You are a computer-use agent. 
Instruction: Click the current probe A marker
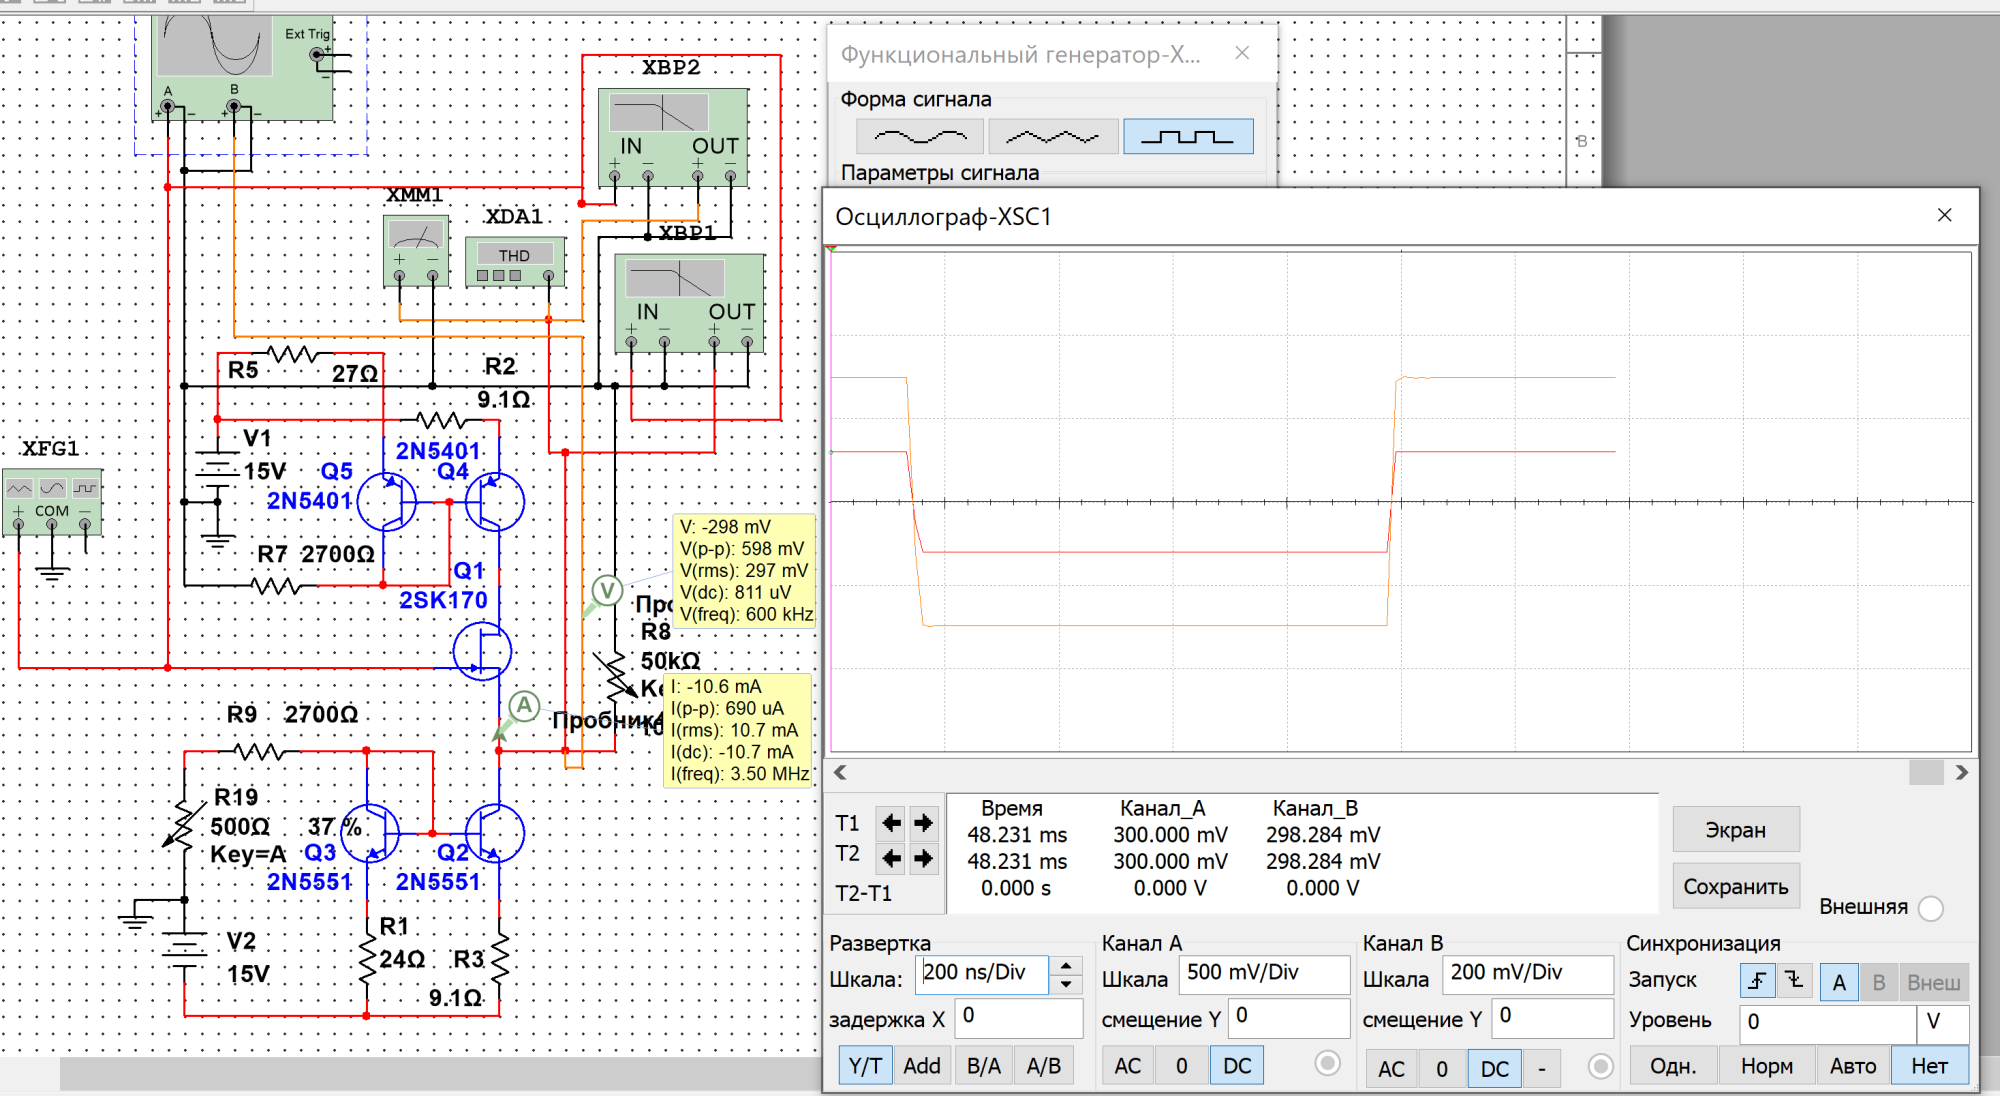pyautogui.click(x=524, y=706)
